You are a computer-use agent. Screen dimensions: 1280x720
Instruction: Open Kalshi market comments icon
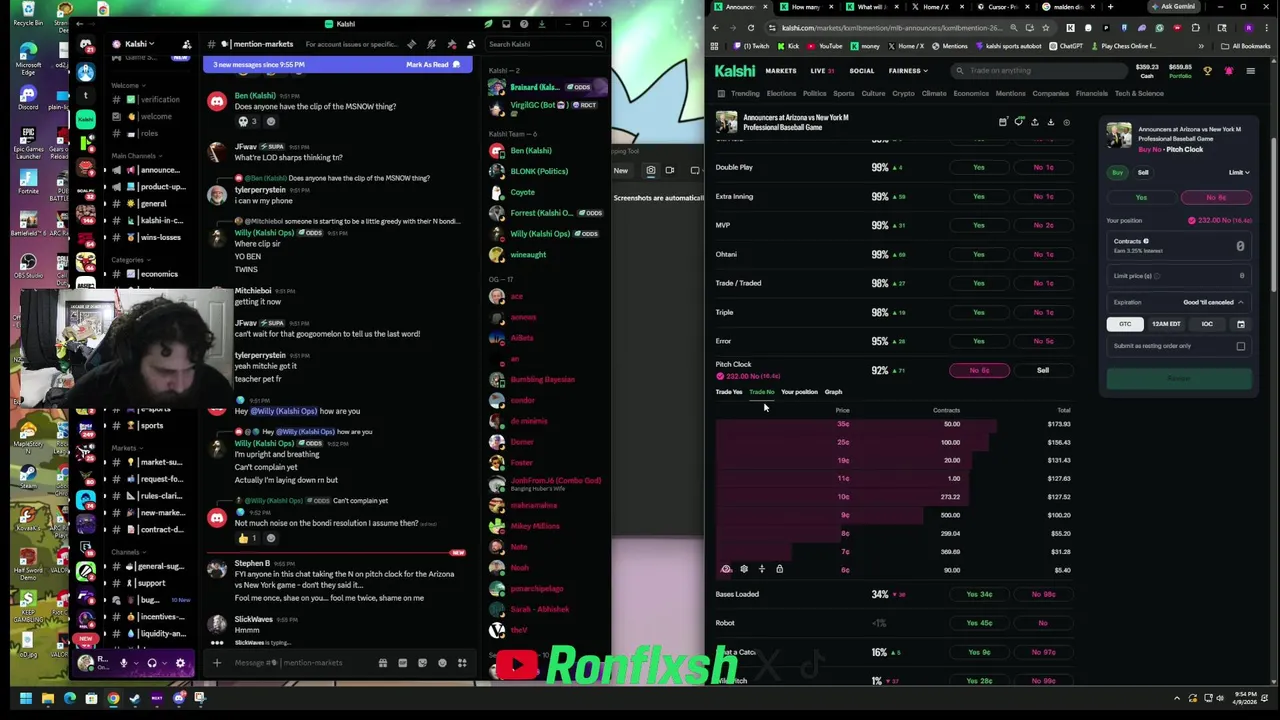(x=1019, y=122)
